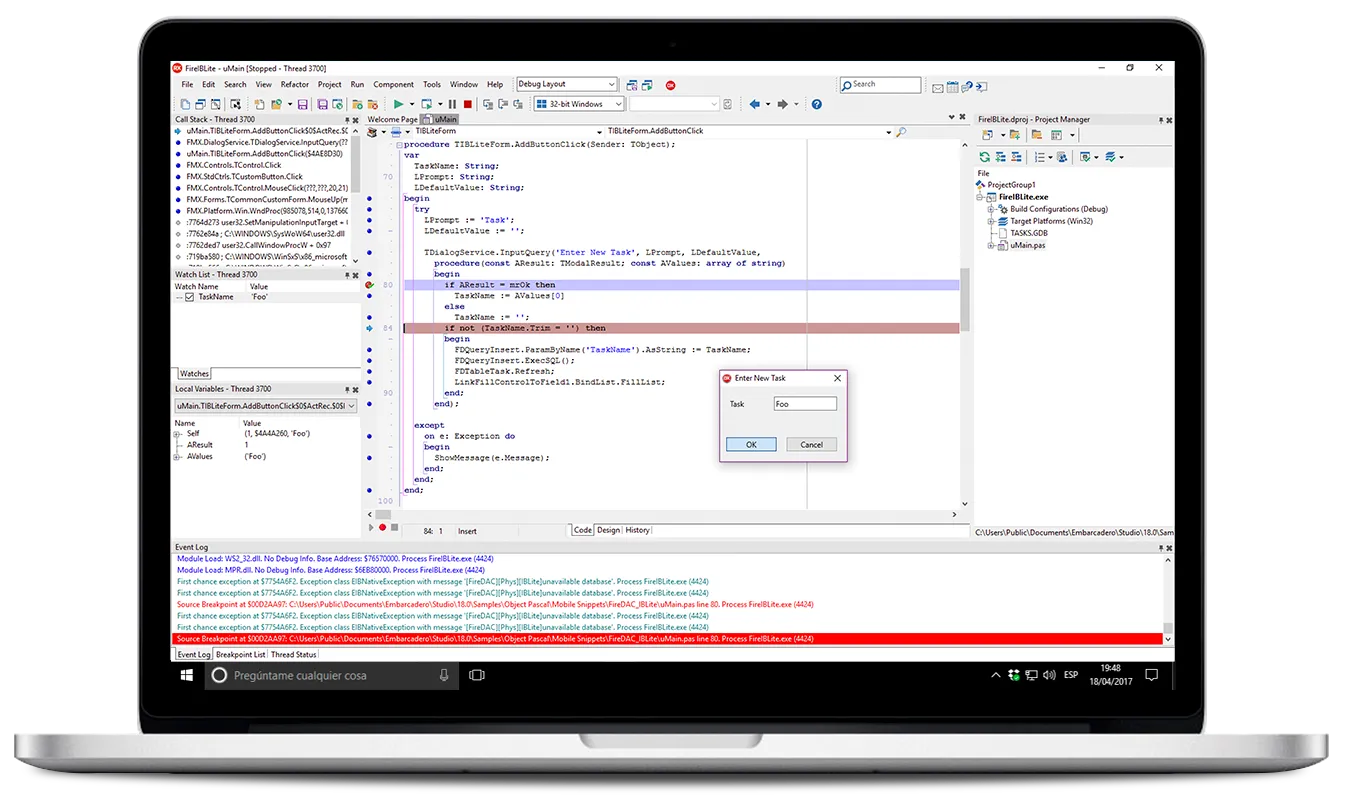Open the Thread Status tab
Viewport: 1349px width, 795px height.
(x=294, y=654)
